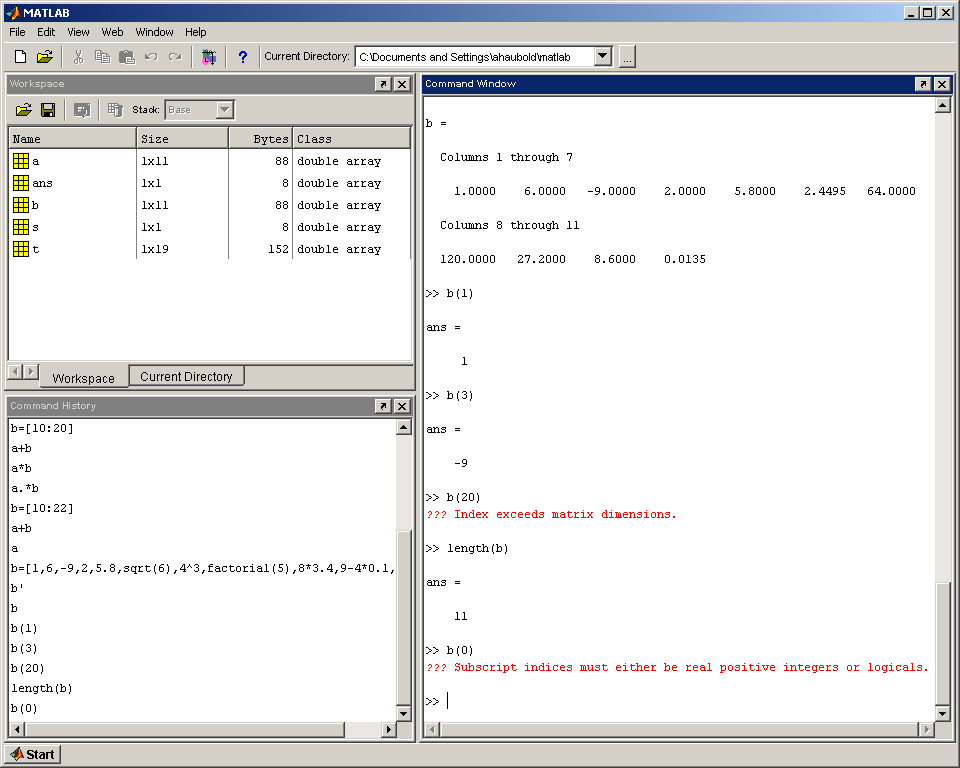Click Command History vertical scrollbar thumb
960x768 pixels.
(403, 618)
